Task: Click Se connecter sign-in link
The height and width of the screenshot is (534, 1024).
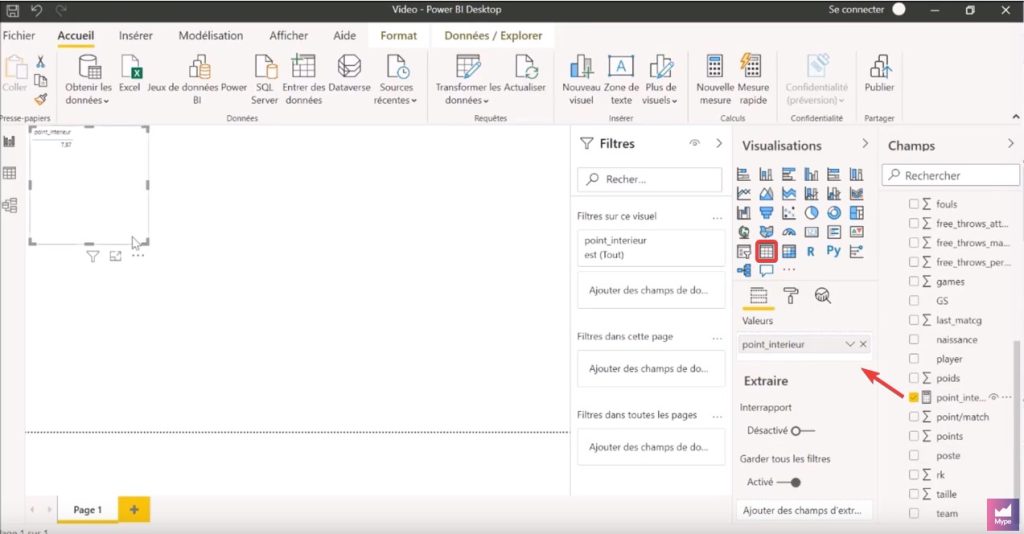Action: [x=856, y=9]
